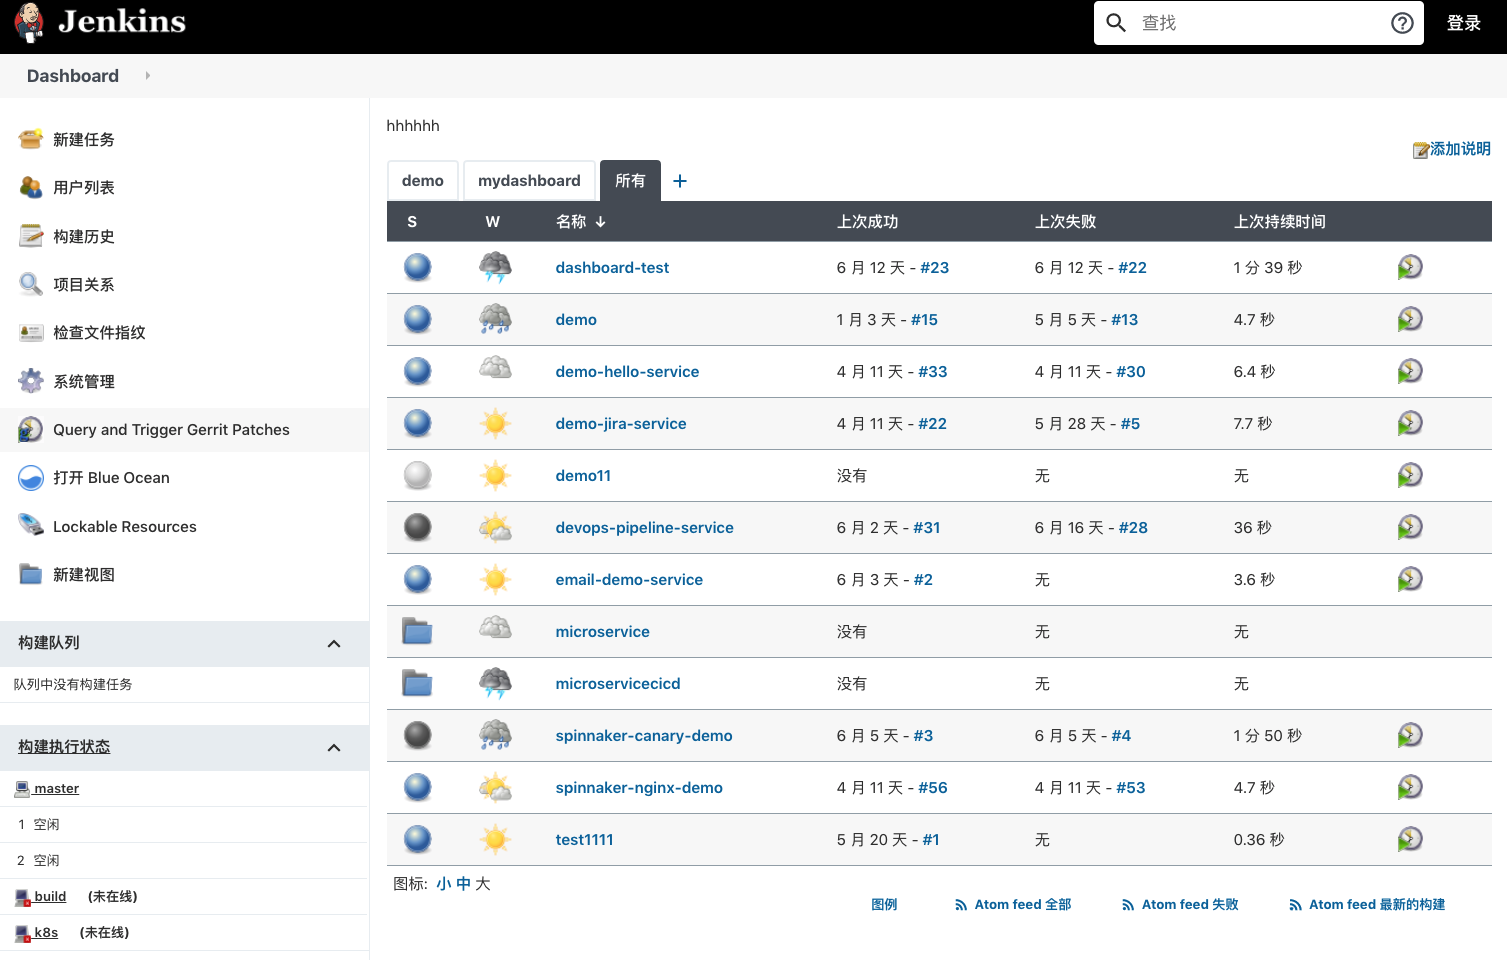Schedule a build for test1111
The width and height of the screenshot is (1507, 960).
coord(1410,839)
